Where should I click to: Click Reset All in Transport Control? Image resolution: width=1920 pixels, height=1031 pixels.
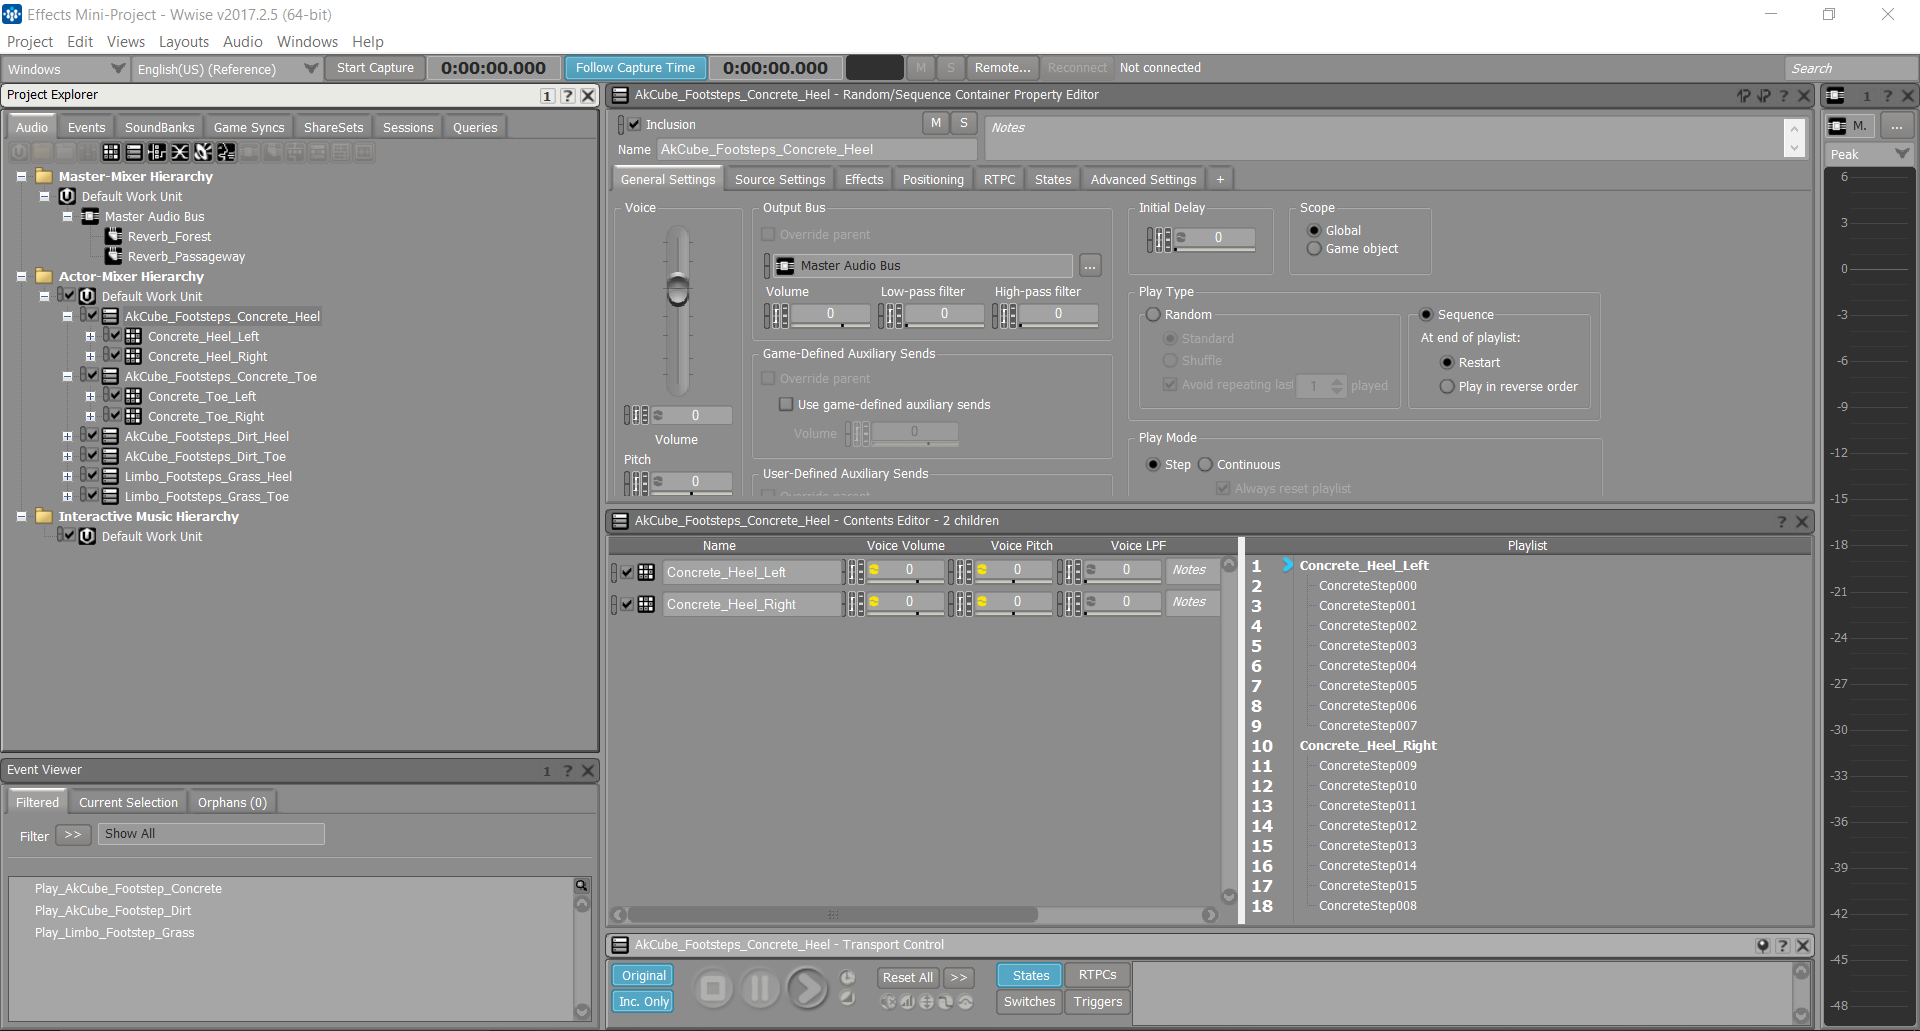click(907, 978)
